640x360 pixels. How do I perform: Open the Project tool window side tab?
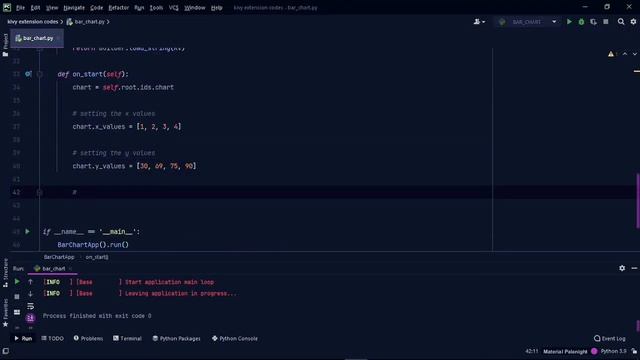pos(5,44)
